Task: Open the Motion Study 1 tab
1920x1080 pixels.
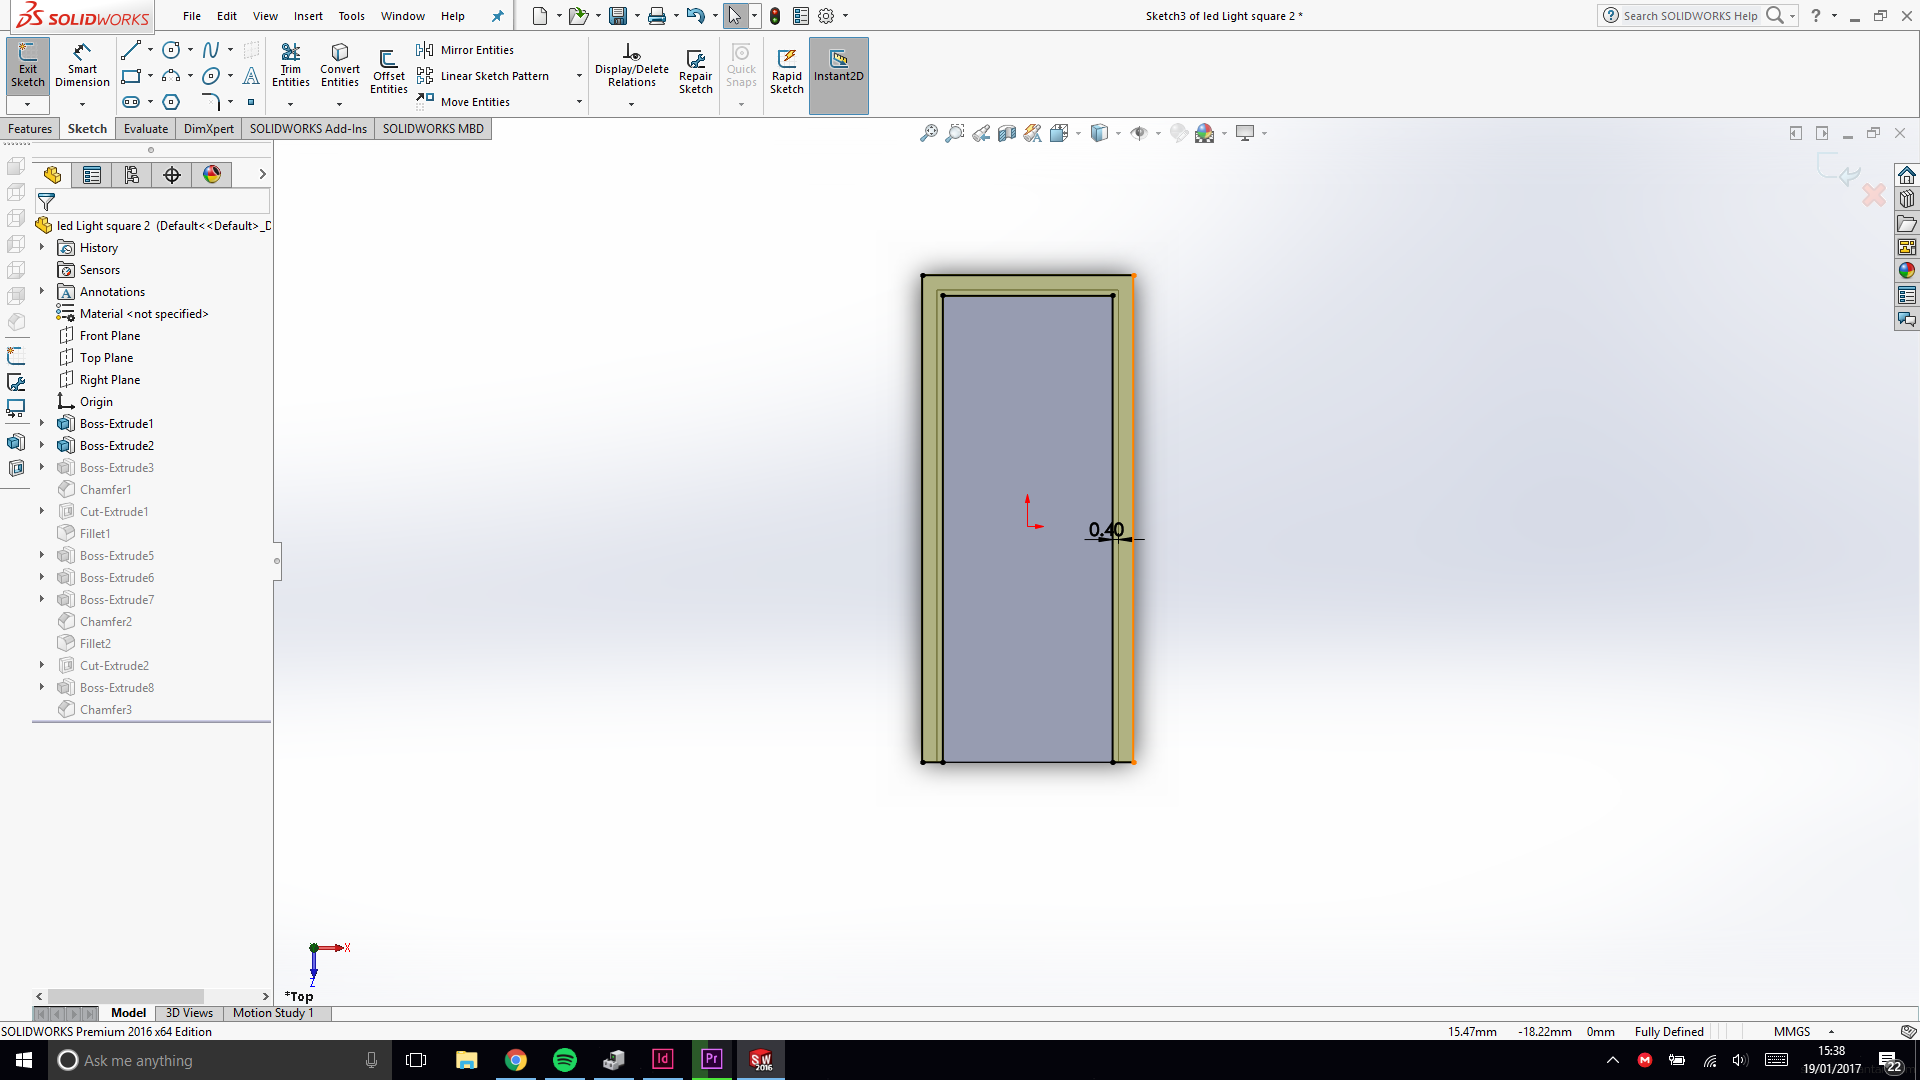Action: click(x=273, y=1013)
